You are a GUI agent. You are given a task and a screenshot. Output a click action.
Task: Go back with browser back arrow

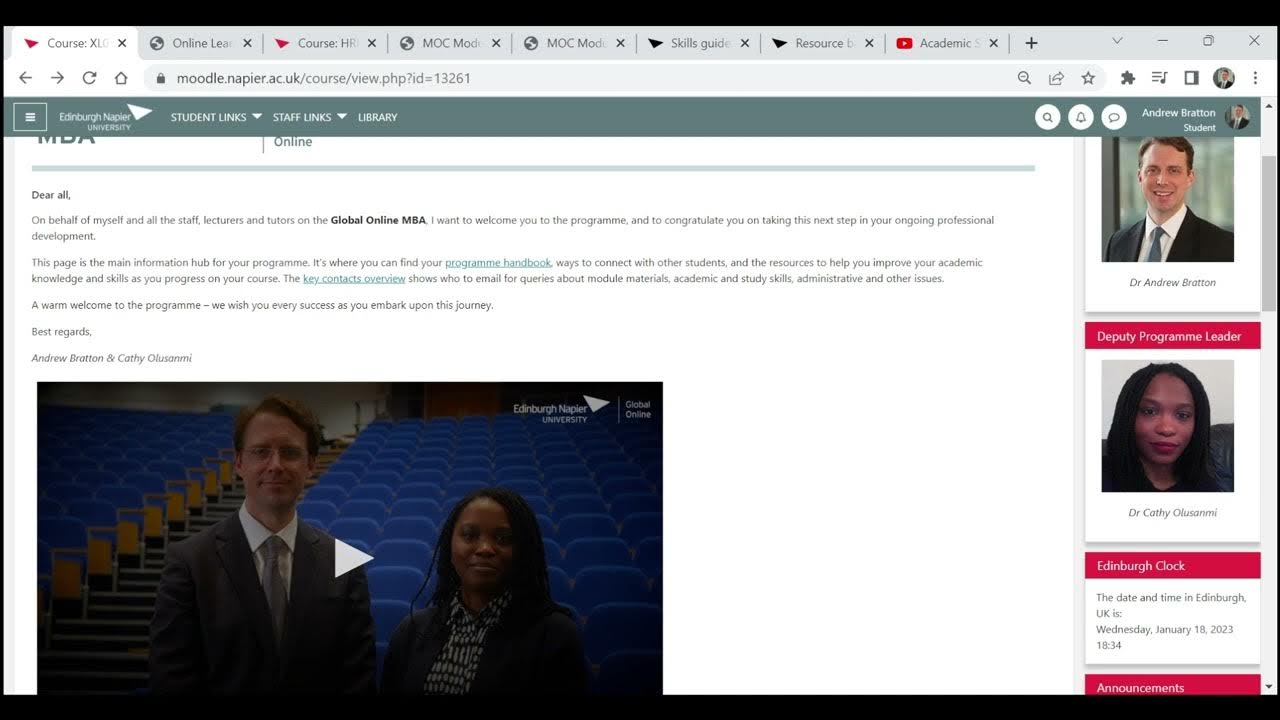[26, 78]
